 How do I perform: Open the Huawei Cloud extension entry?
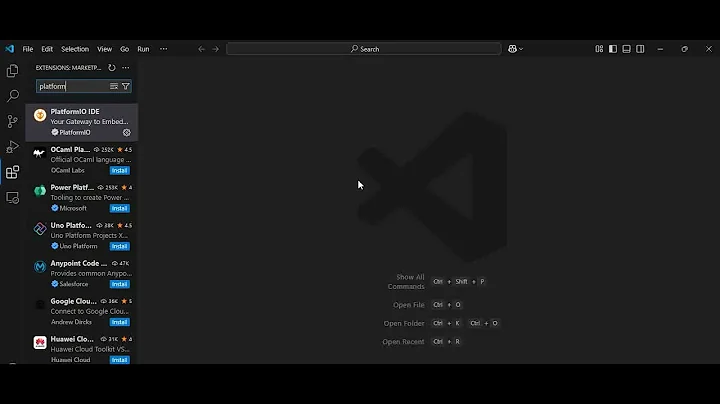coord(82,348)
